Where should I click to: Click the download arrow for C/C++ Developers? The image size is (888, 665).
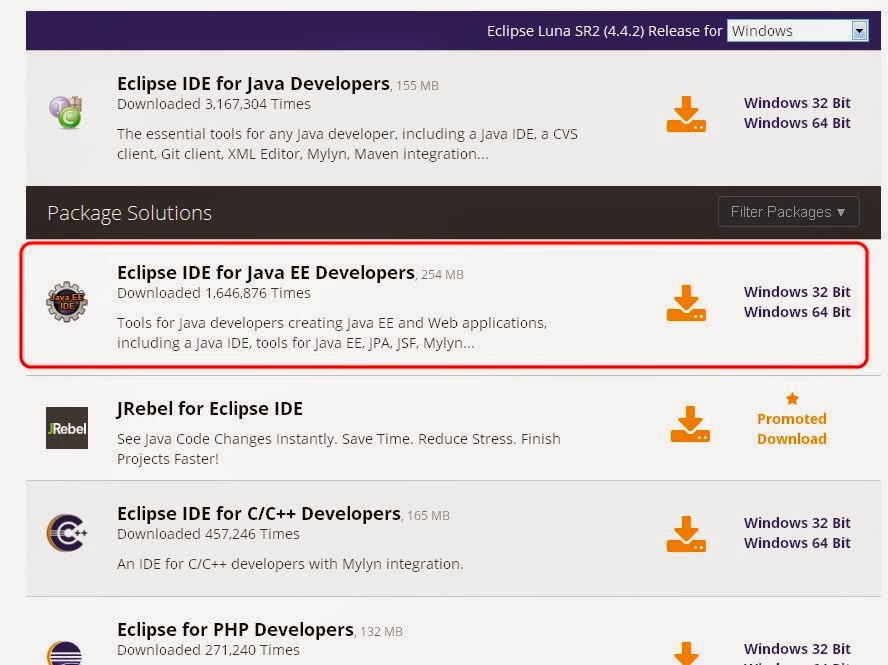(686, 533)
